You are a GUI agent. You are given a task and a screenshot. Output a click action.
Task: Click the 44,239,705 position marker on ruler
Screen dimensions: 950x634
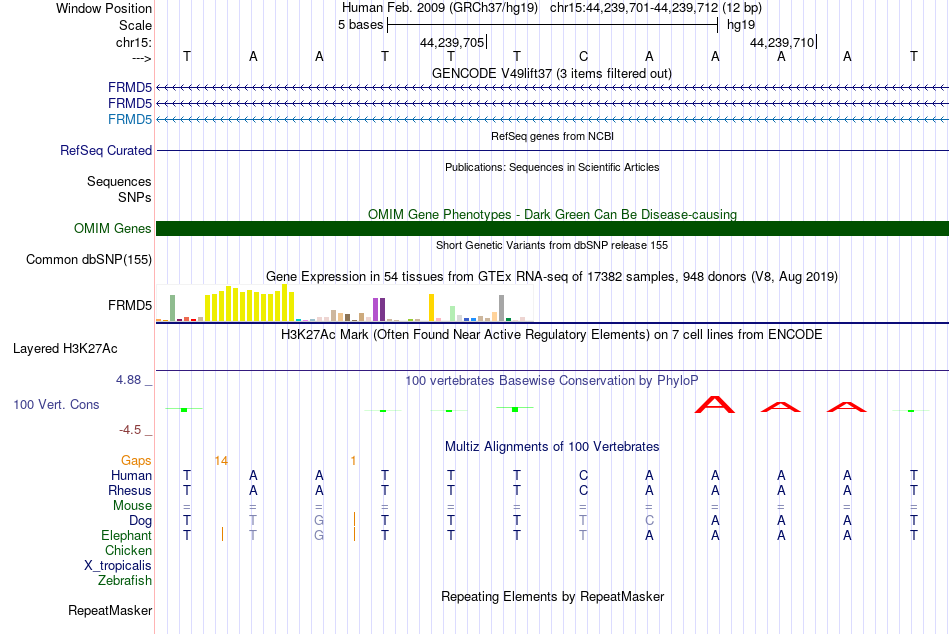tap(453, 42)
